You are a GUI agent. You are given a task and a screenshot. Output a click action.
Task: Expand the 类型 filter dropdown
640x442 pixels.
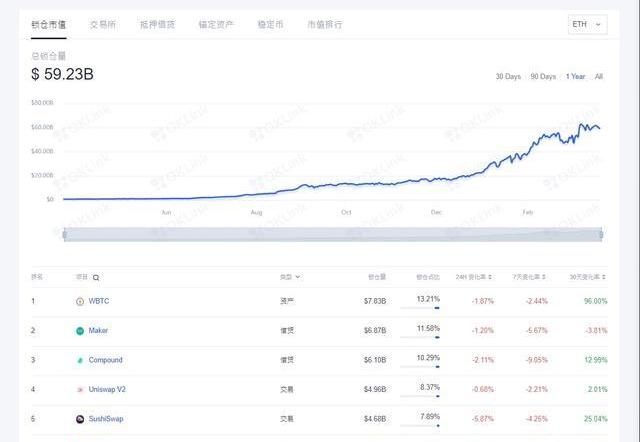[297, 277]
